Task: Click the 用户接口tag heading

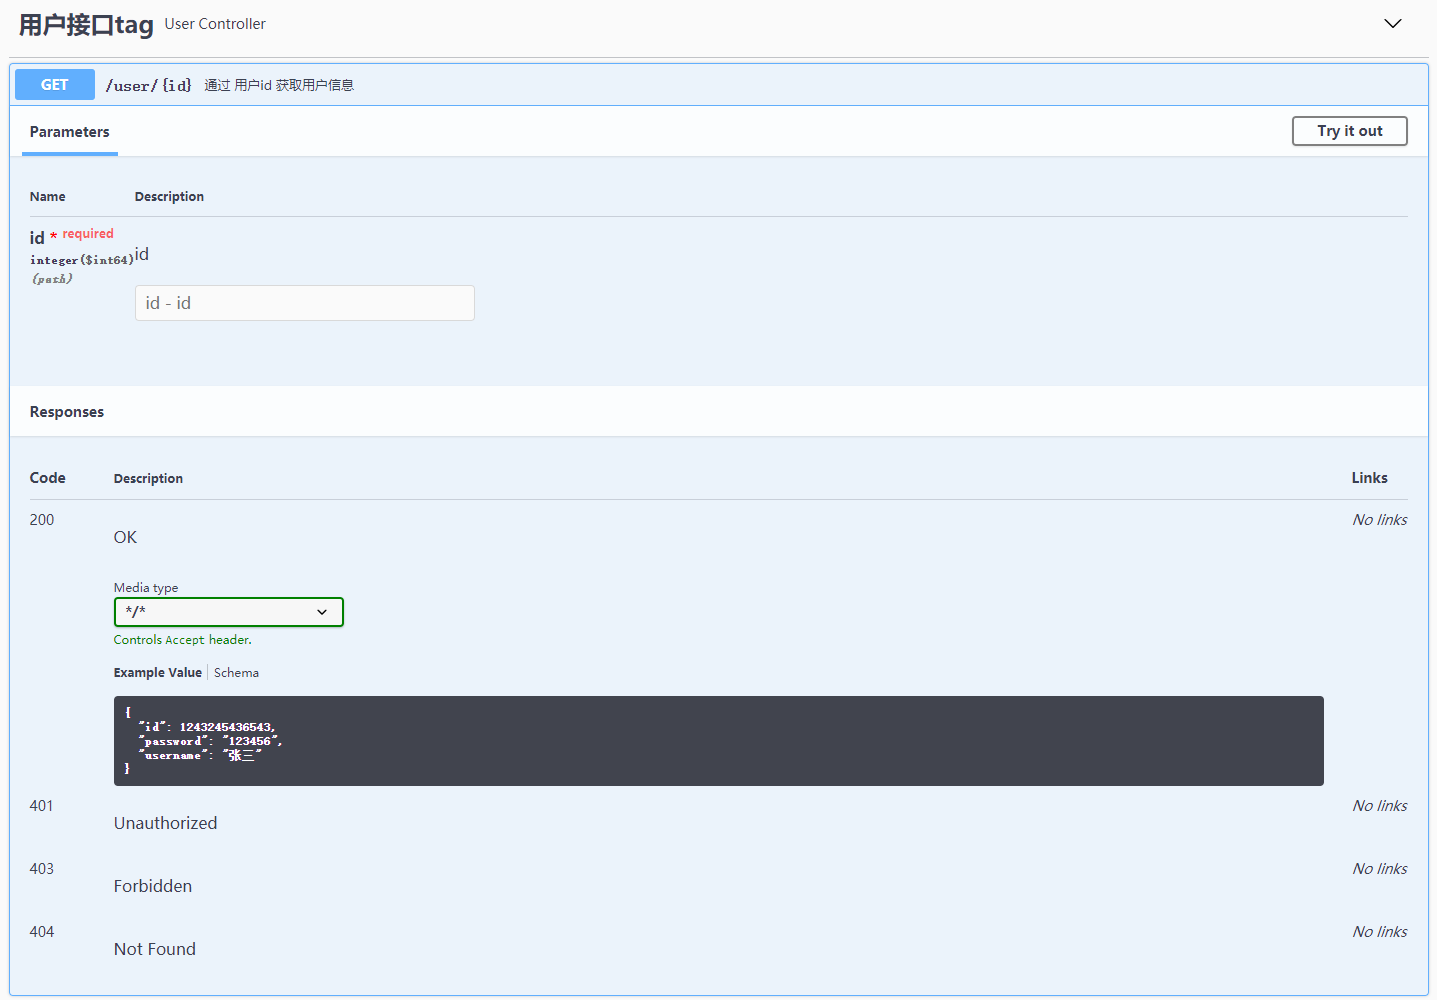Action: pos(86,25)
